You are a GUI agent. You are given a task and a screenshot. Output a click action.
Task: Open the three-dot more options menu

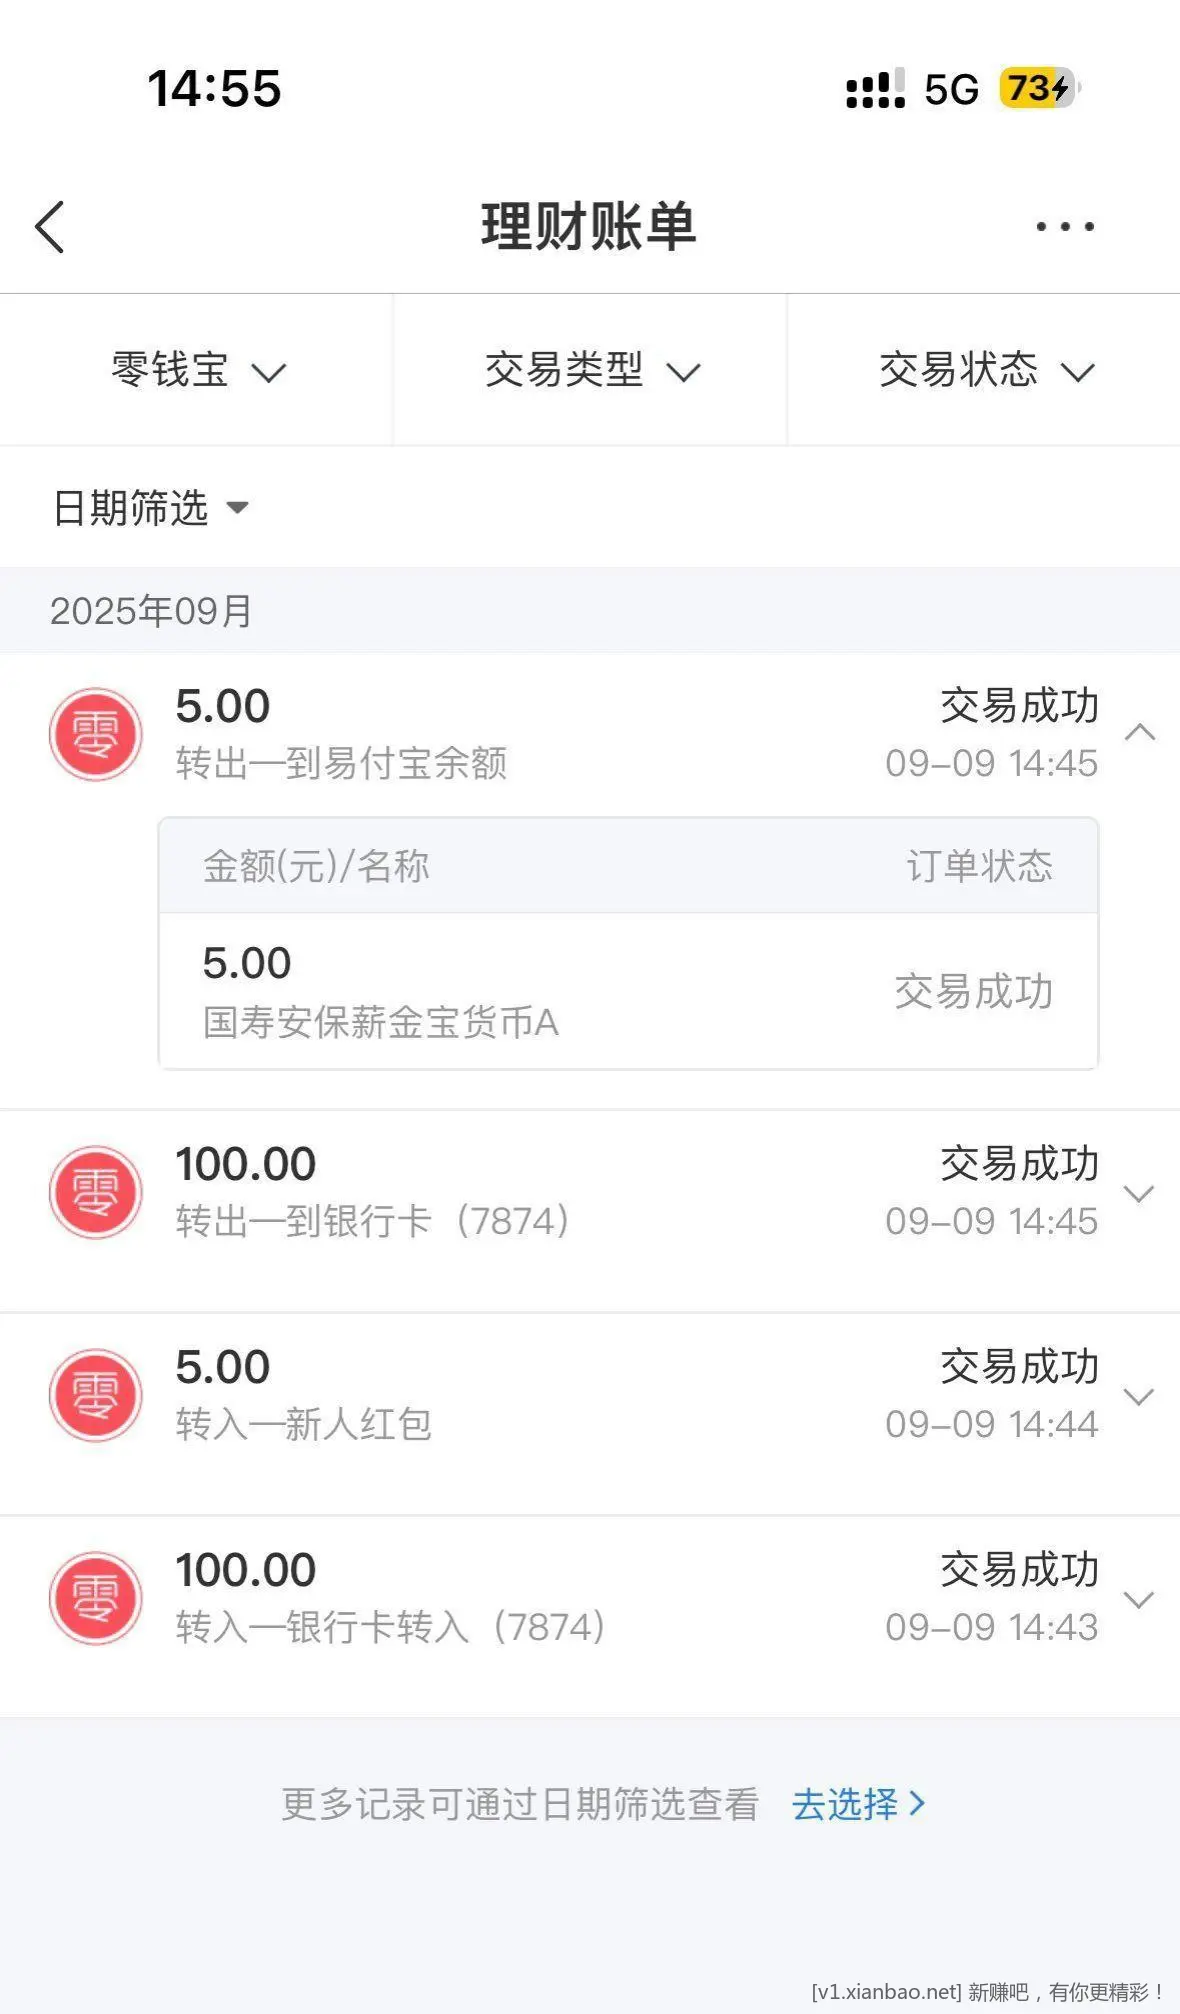pos(1065,227)
